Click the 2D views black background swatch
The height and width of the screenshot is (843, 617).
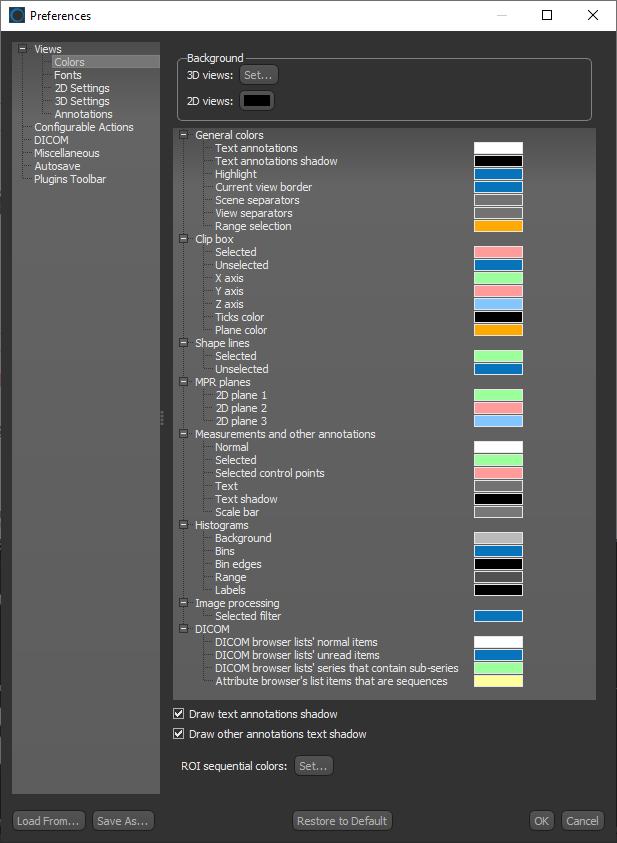tap(256, 101)
